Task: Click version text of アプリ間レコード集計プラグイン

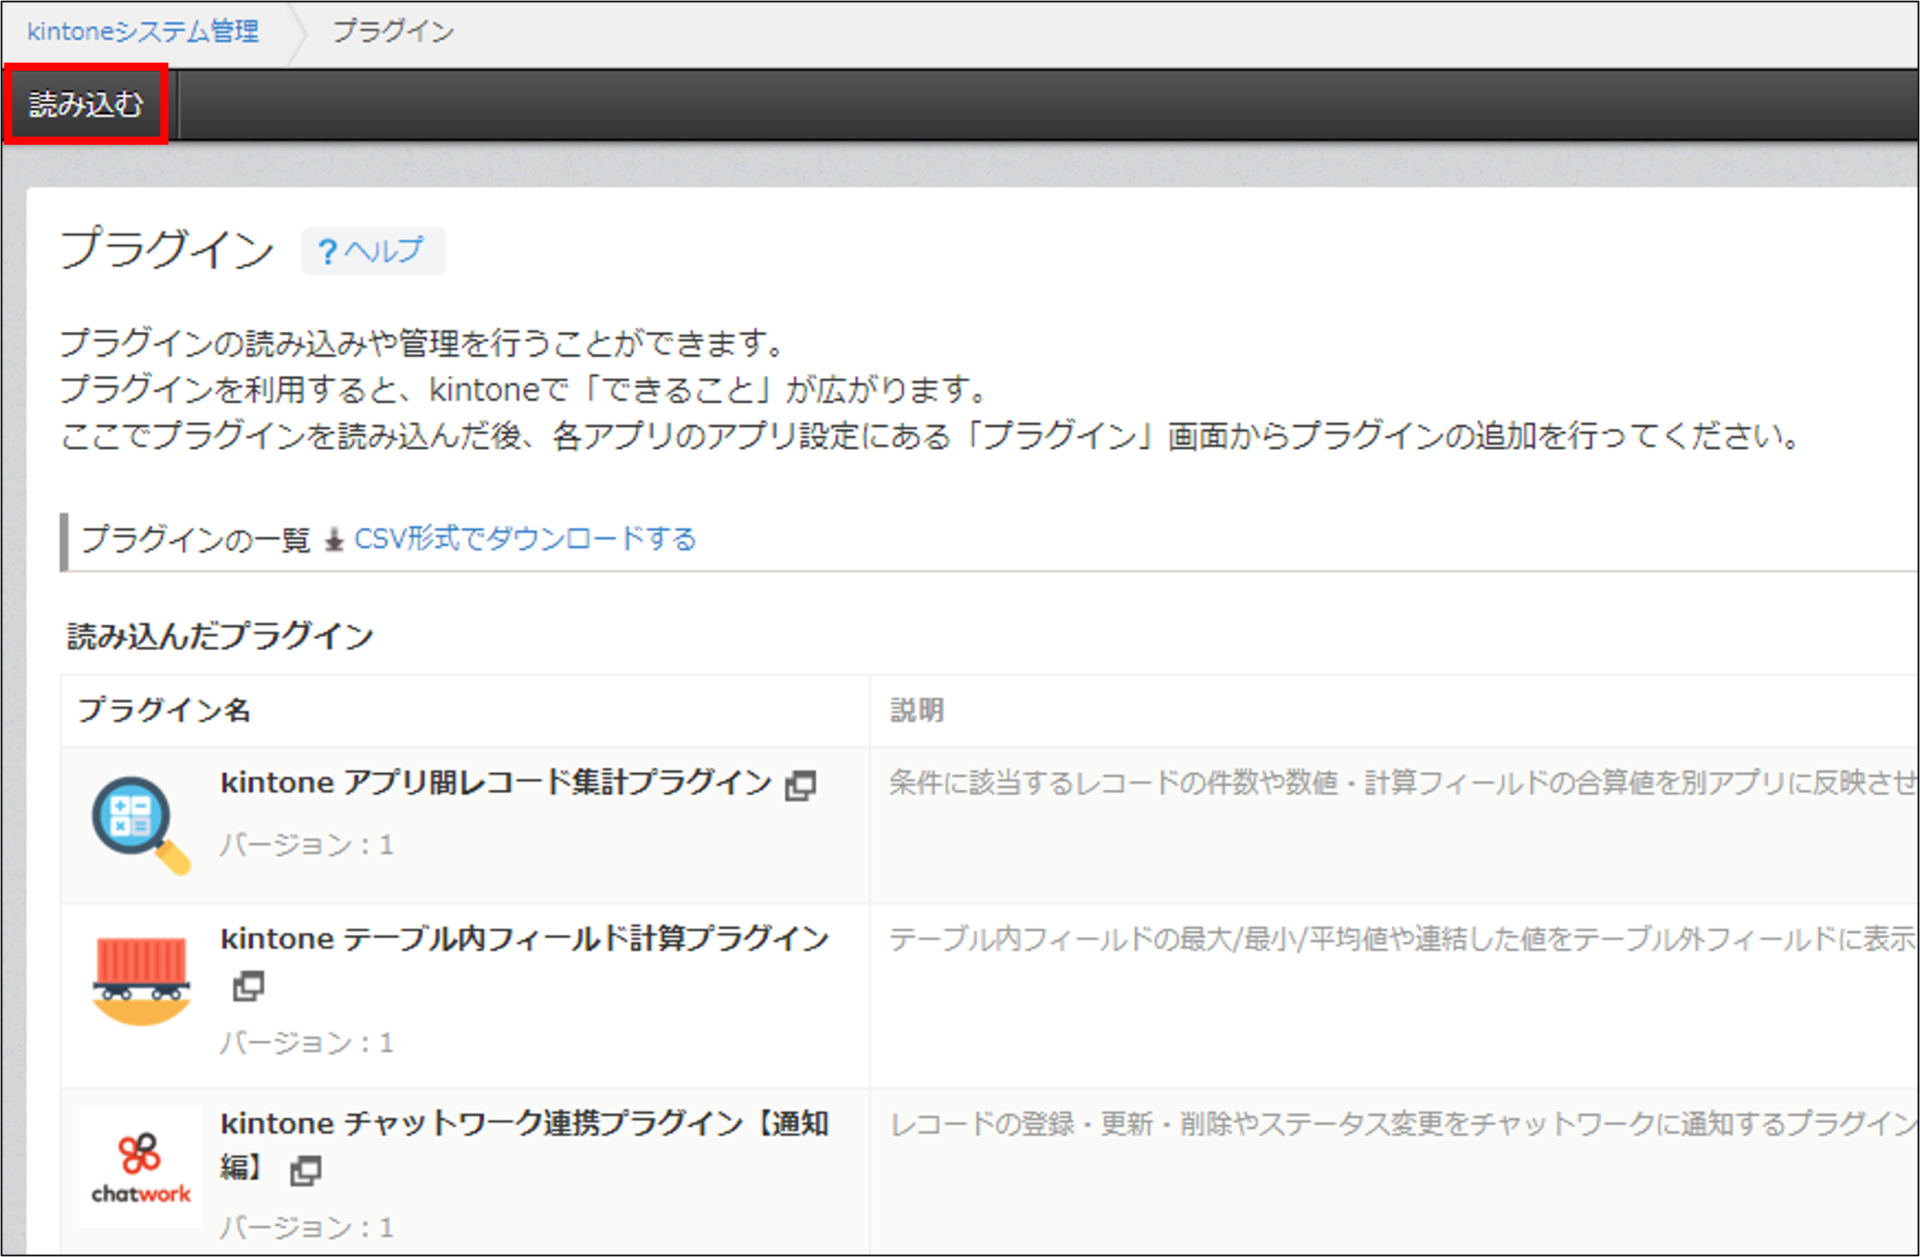Action: coord(306,845)
